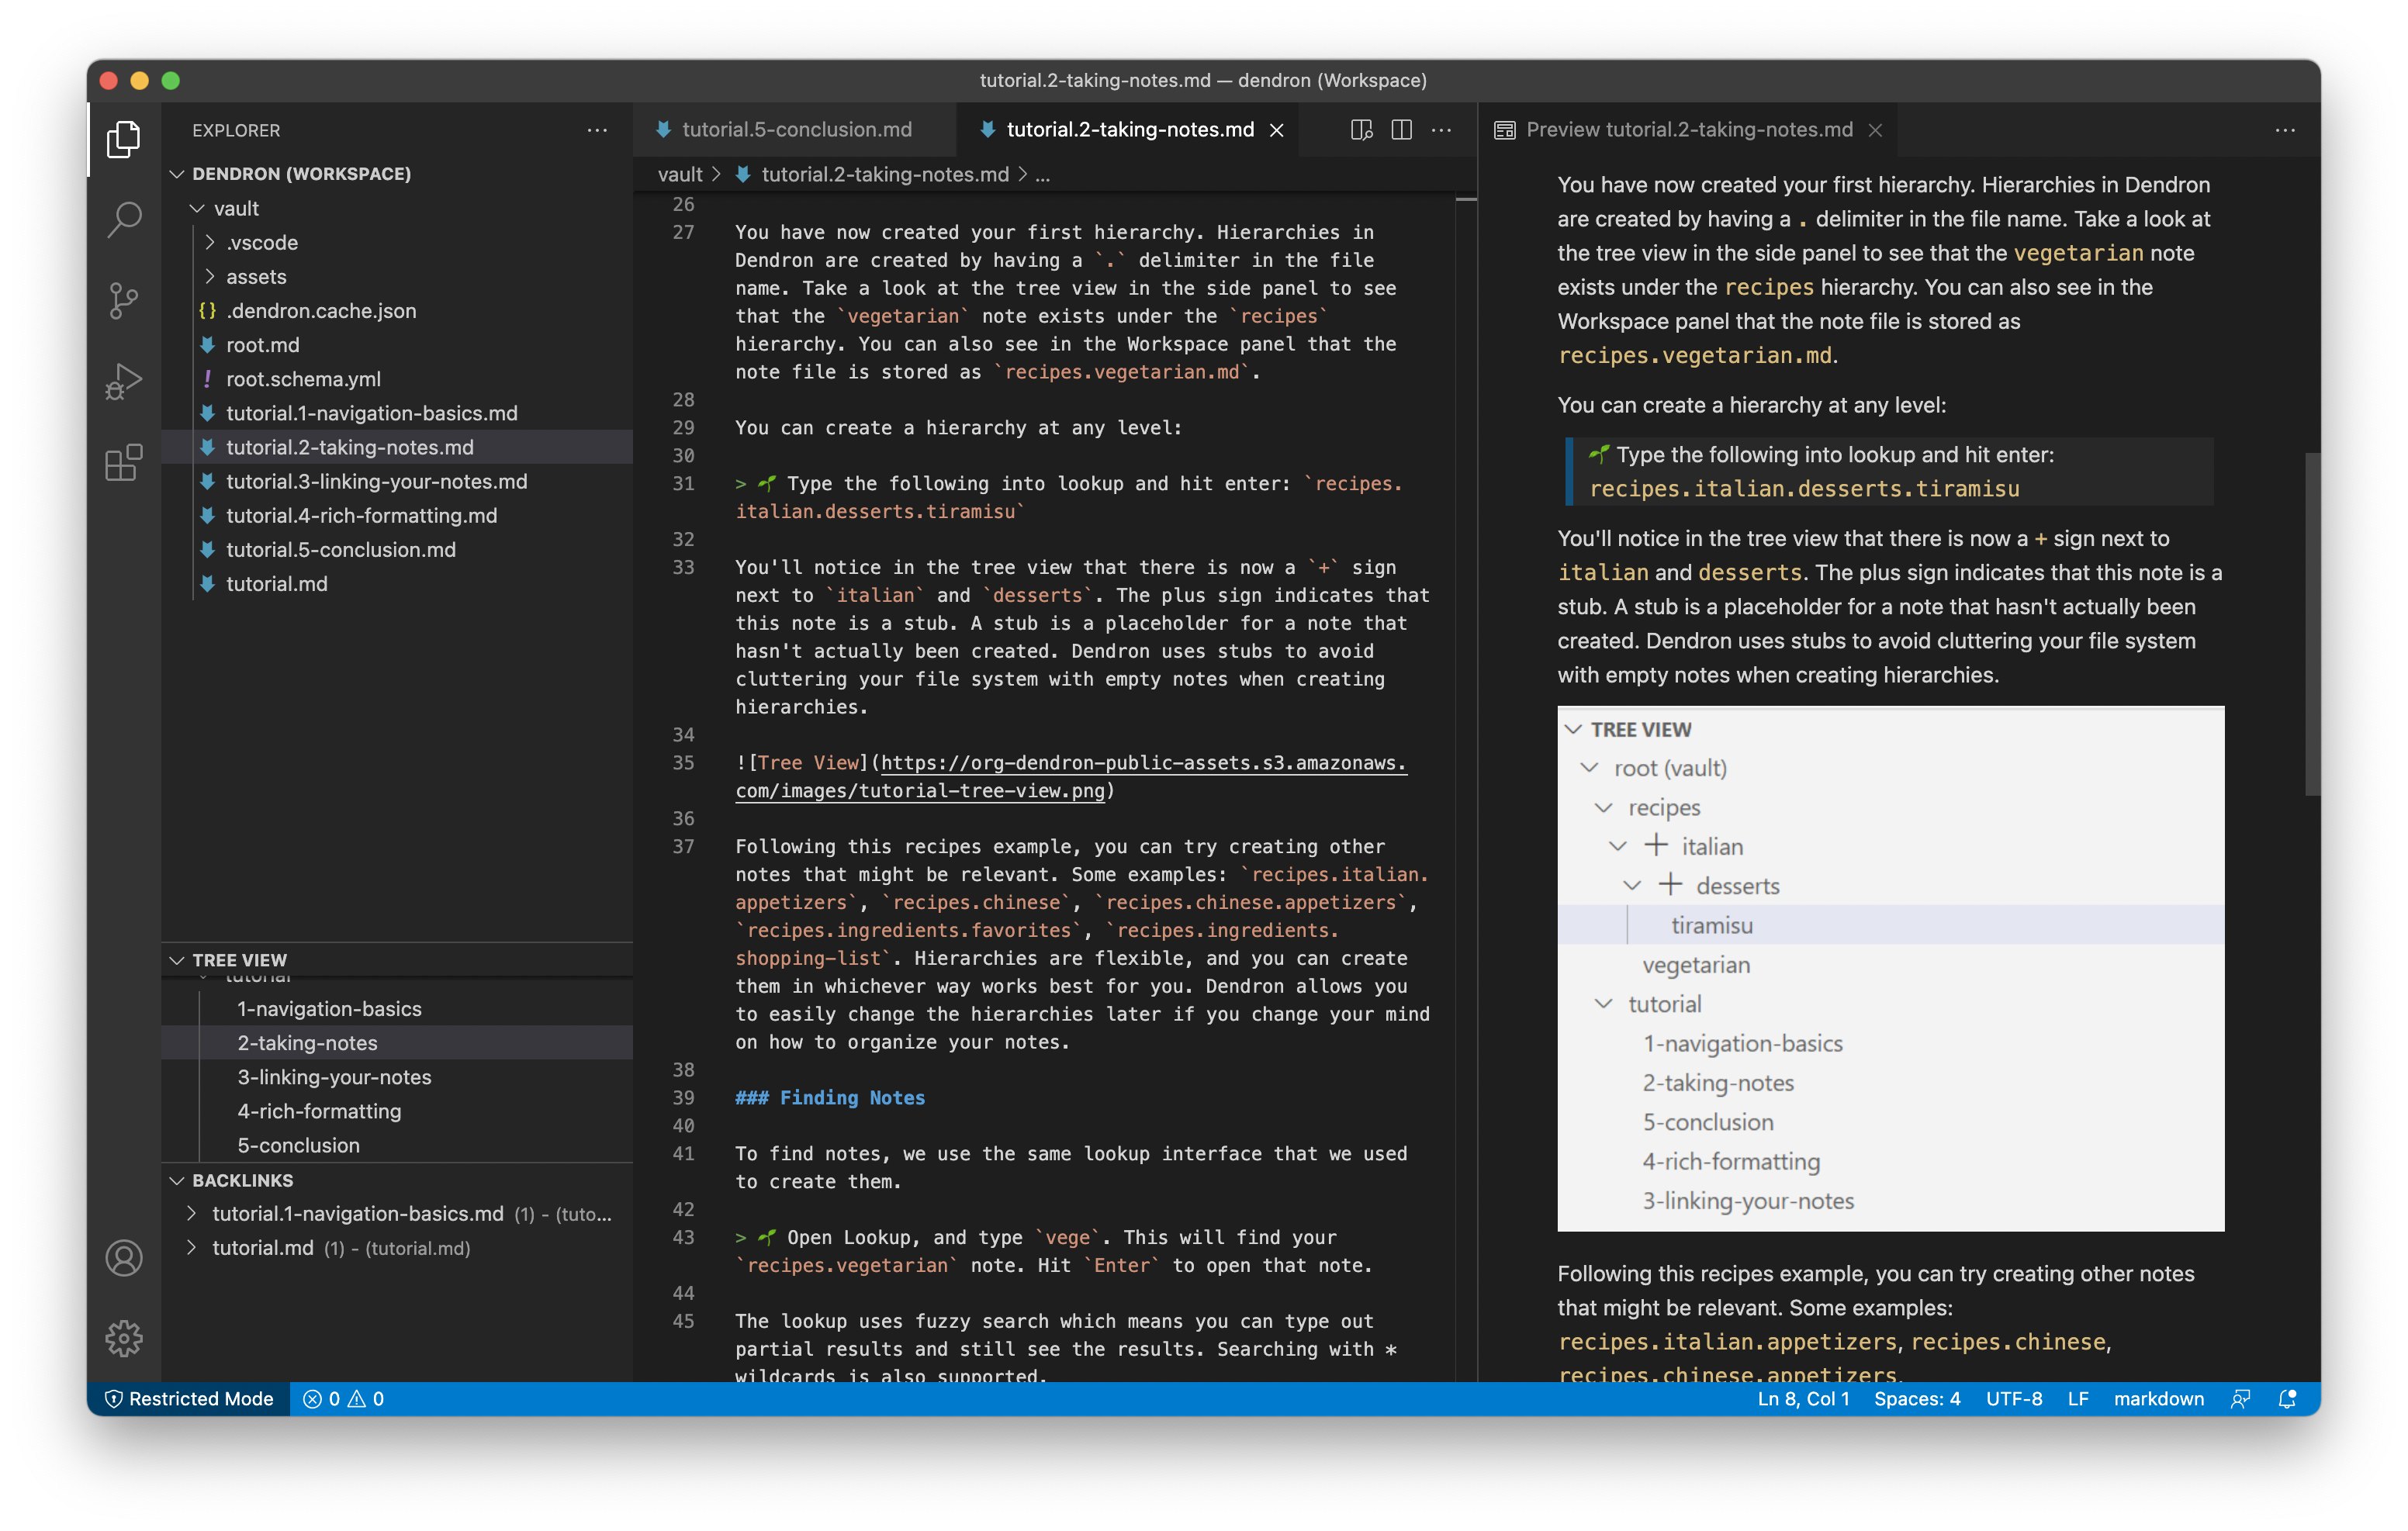
Task: Collapse the vault folder in Explorer
Action: click(x=196, y=208)
